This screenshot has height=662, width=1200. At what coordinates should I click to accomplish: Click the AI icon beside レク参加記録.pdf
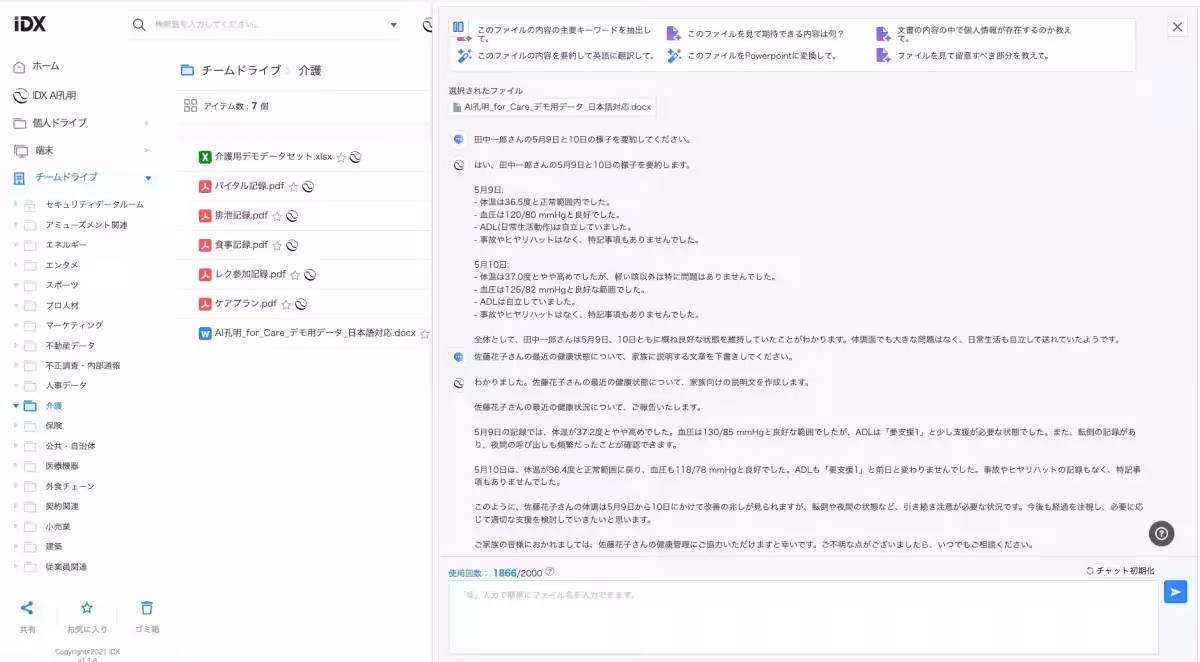click(x=310, y=274)
